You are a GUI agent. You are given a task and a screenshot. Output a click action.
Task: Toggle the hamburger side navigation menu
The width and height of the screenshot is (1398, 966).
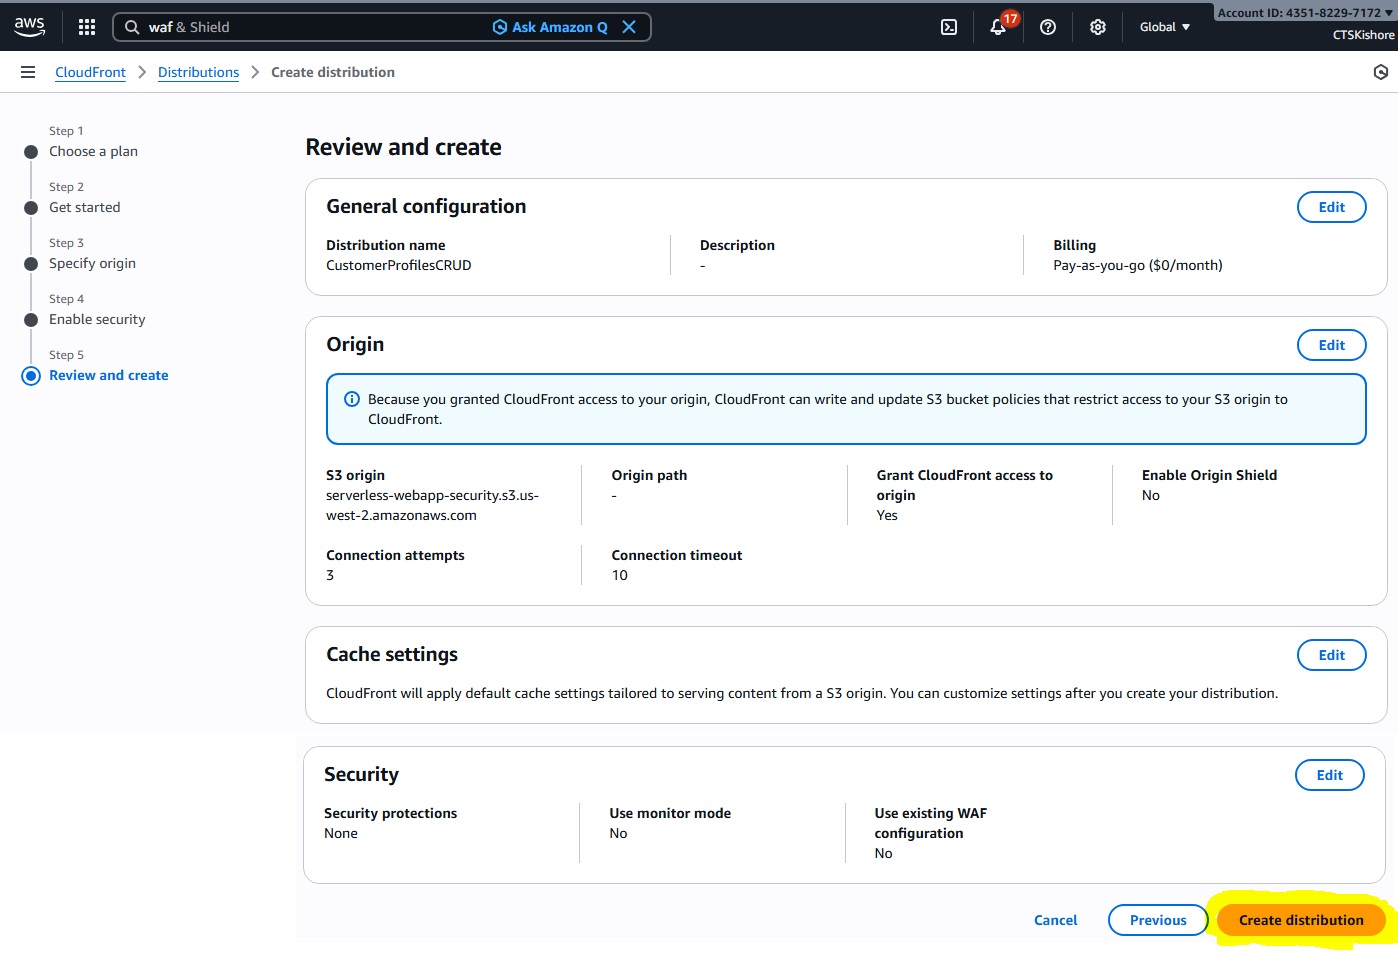click(x=28, y=72)
